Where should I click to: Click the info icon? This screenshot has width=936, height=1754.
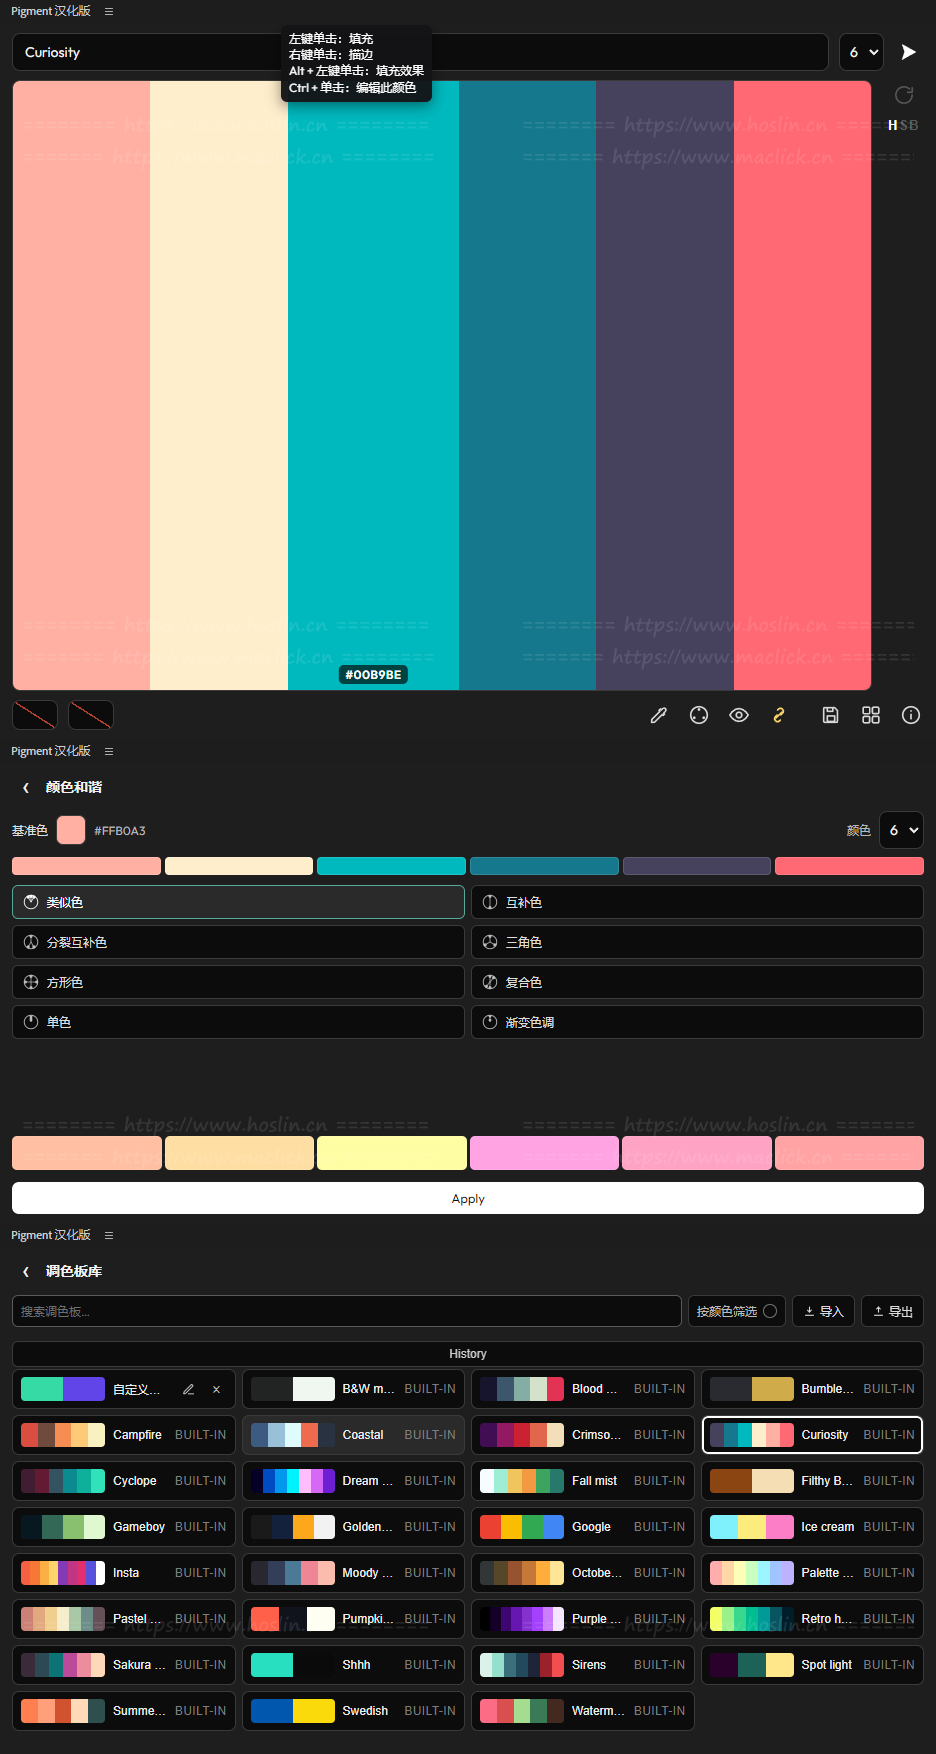coord(911,715)
